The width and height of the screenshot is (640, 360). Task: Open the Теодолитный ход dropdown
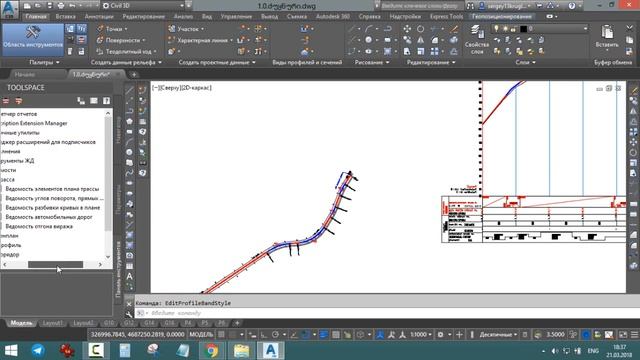127,51
